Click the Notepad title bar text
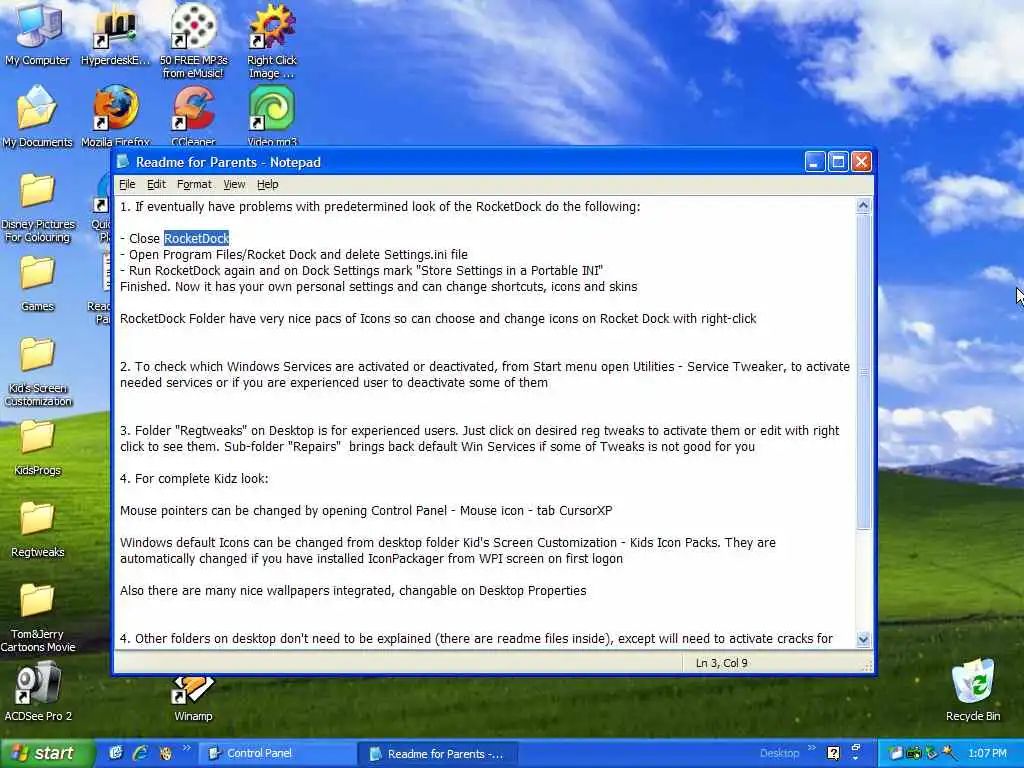This screenshot has width=1024, height=768. pos(228,162)
